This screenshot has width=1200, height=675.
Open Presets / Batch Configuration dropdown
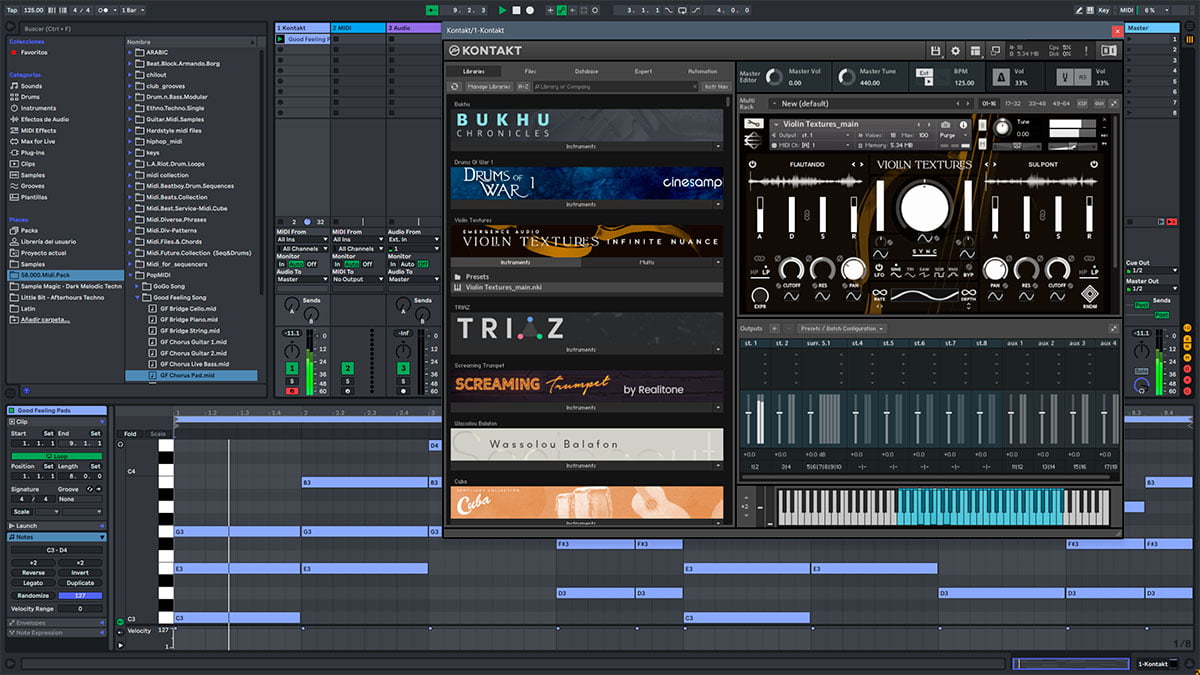(x=842, y=328)
